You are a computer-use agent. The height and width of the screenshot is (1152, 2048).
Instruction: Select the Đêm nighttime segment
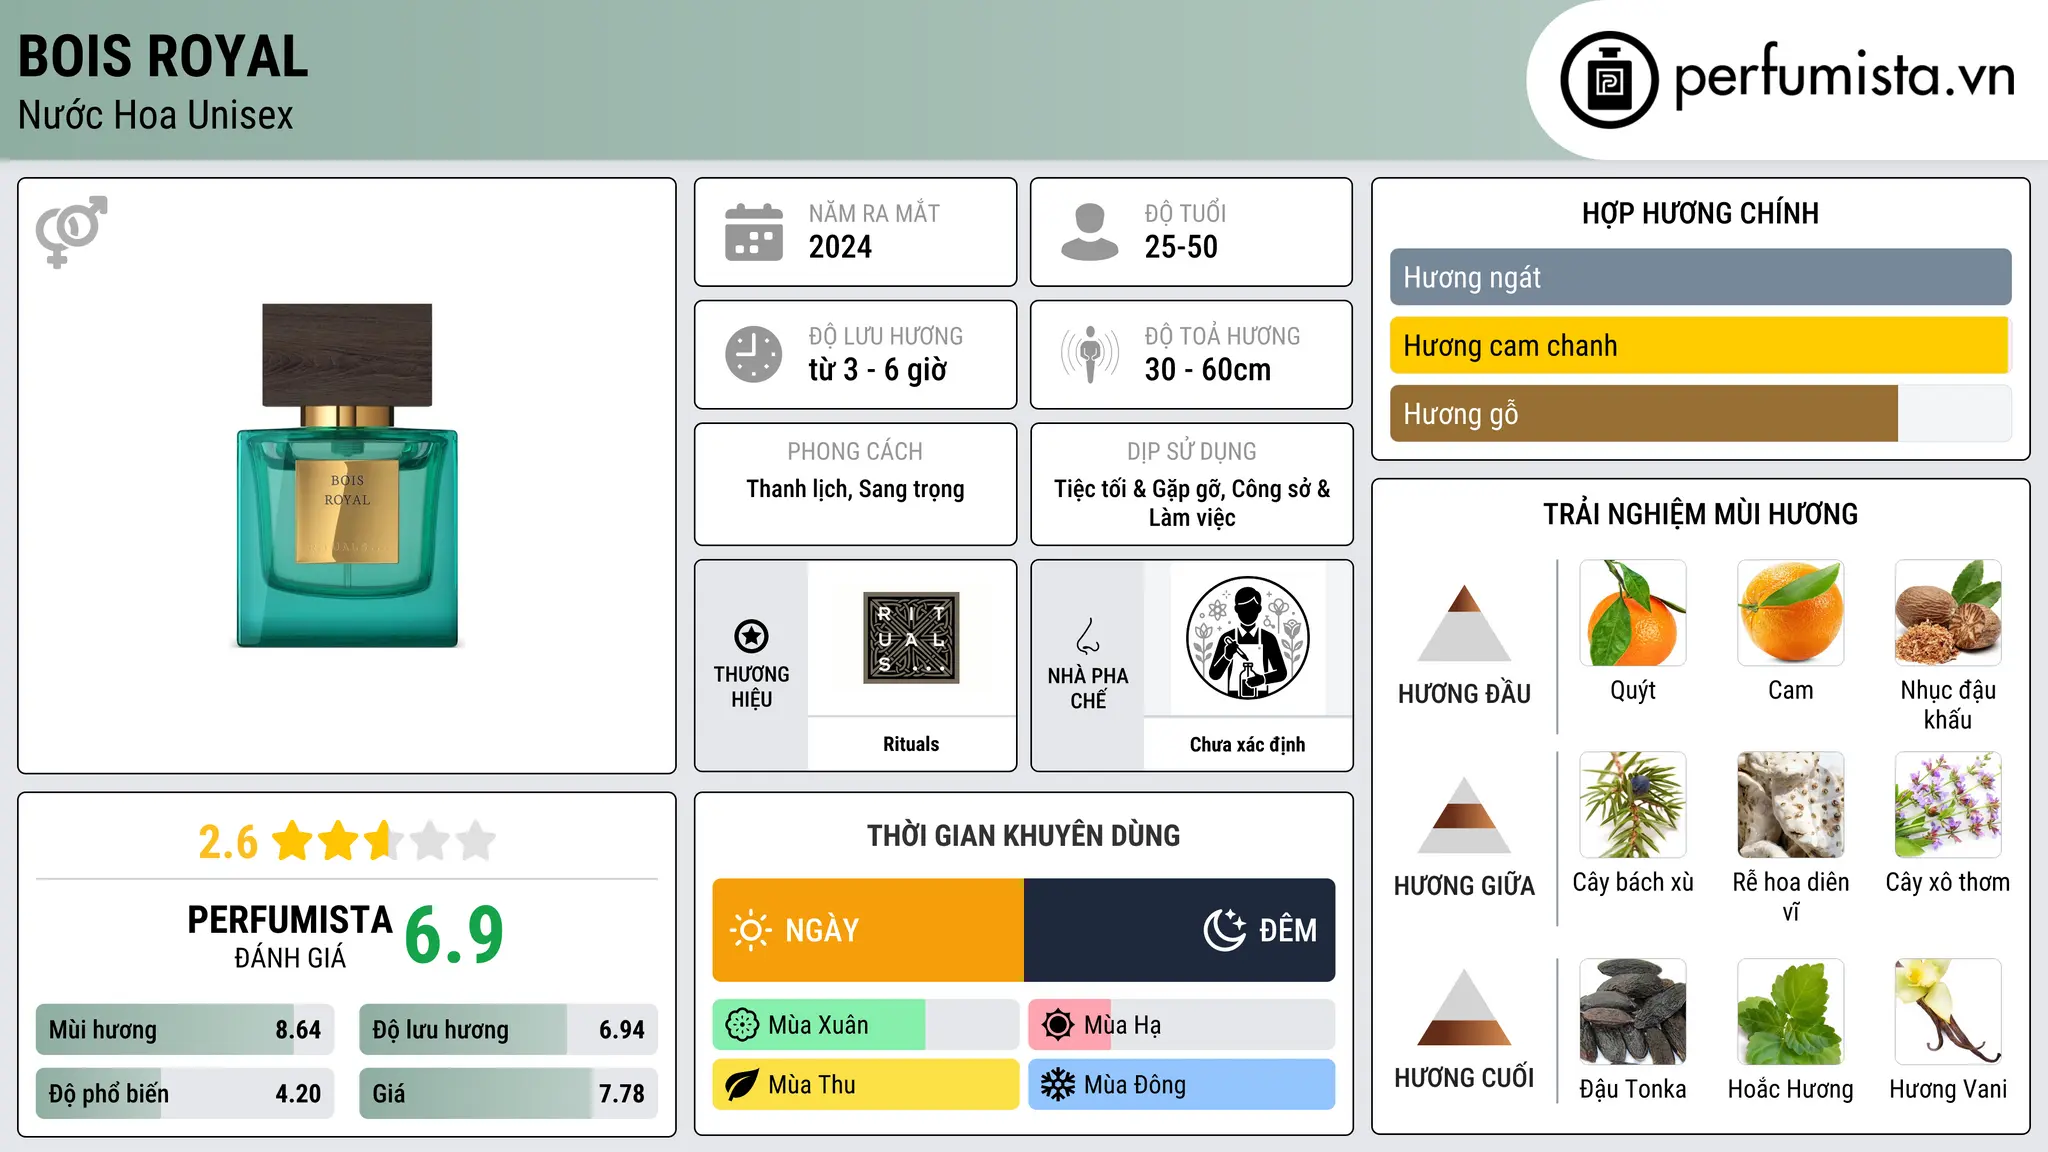pos(1179,930)
